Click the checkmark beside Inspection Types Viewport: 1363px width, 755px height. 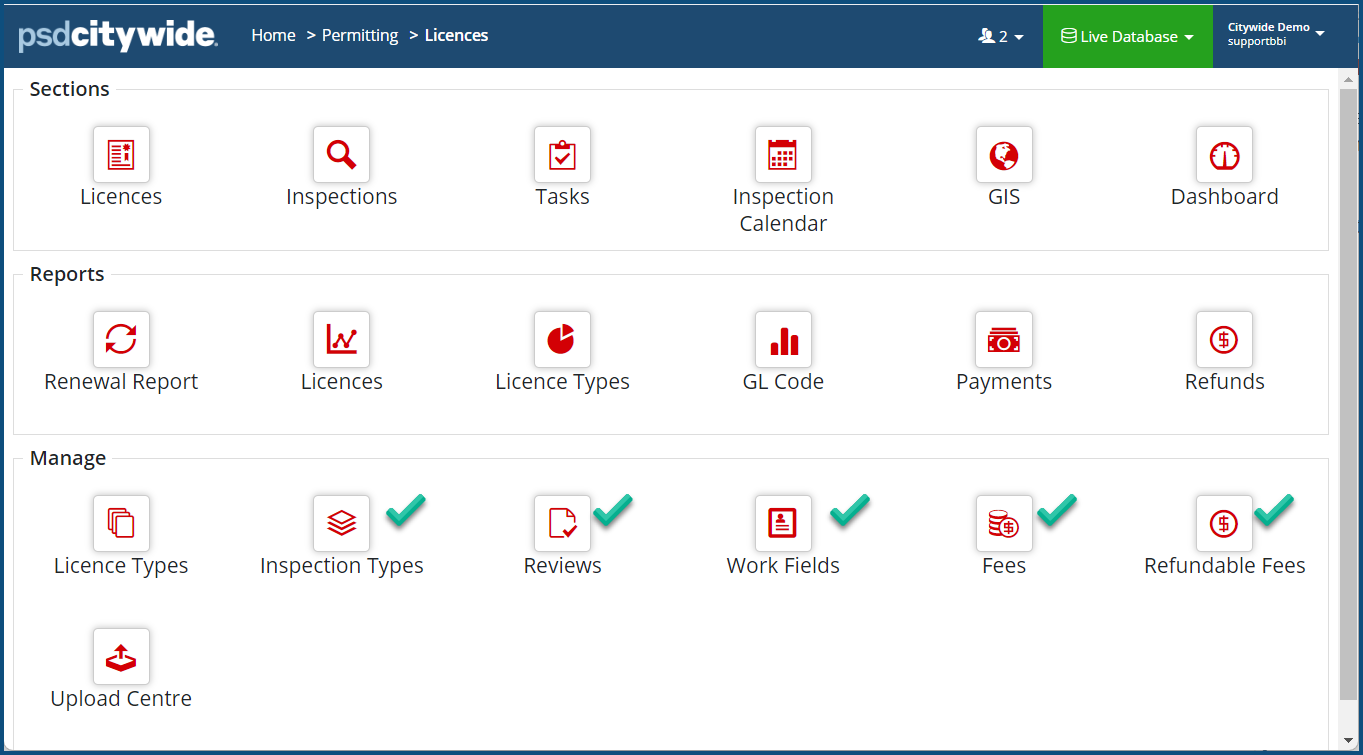pyautogui.click(x=406, y=510)
